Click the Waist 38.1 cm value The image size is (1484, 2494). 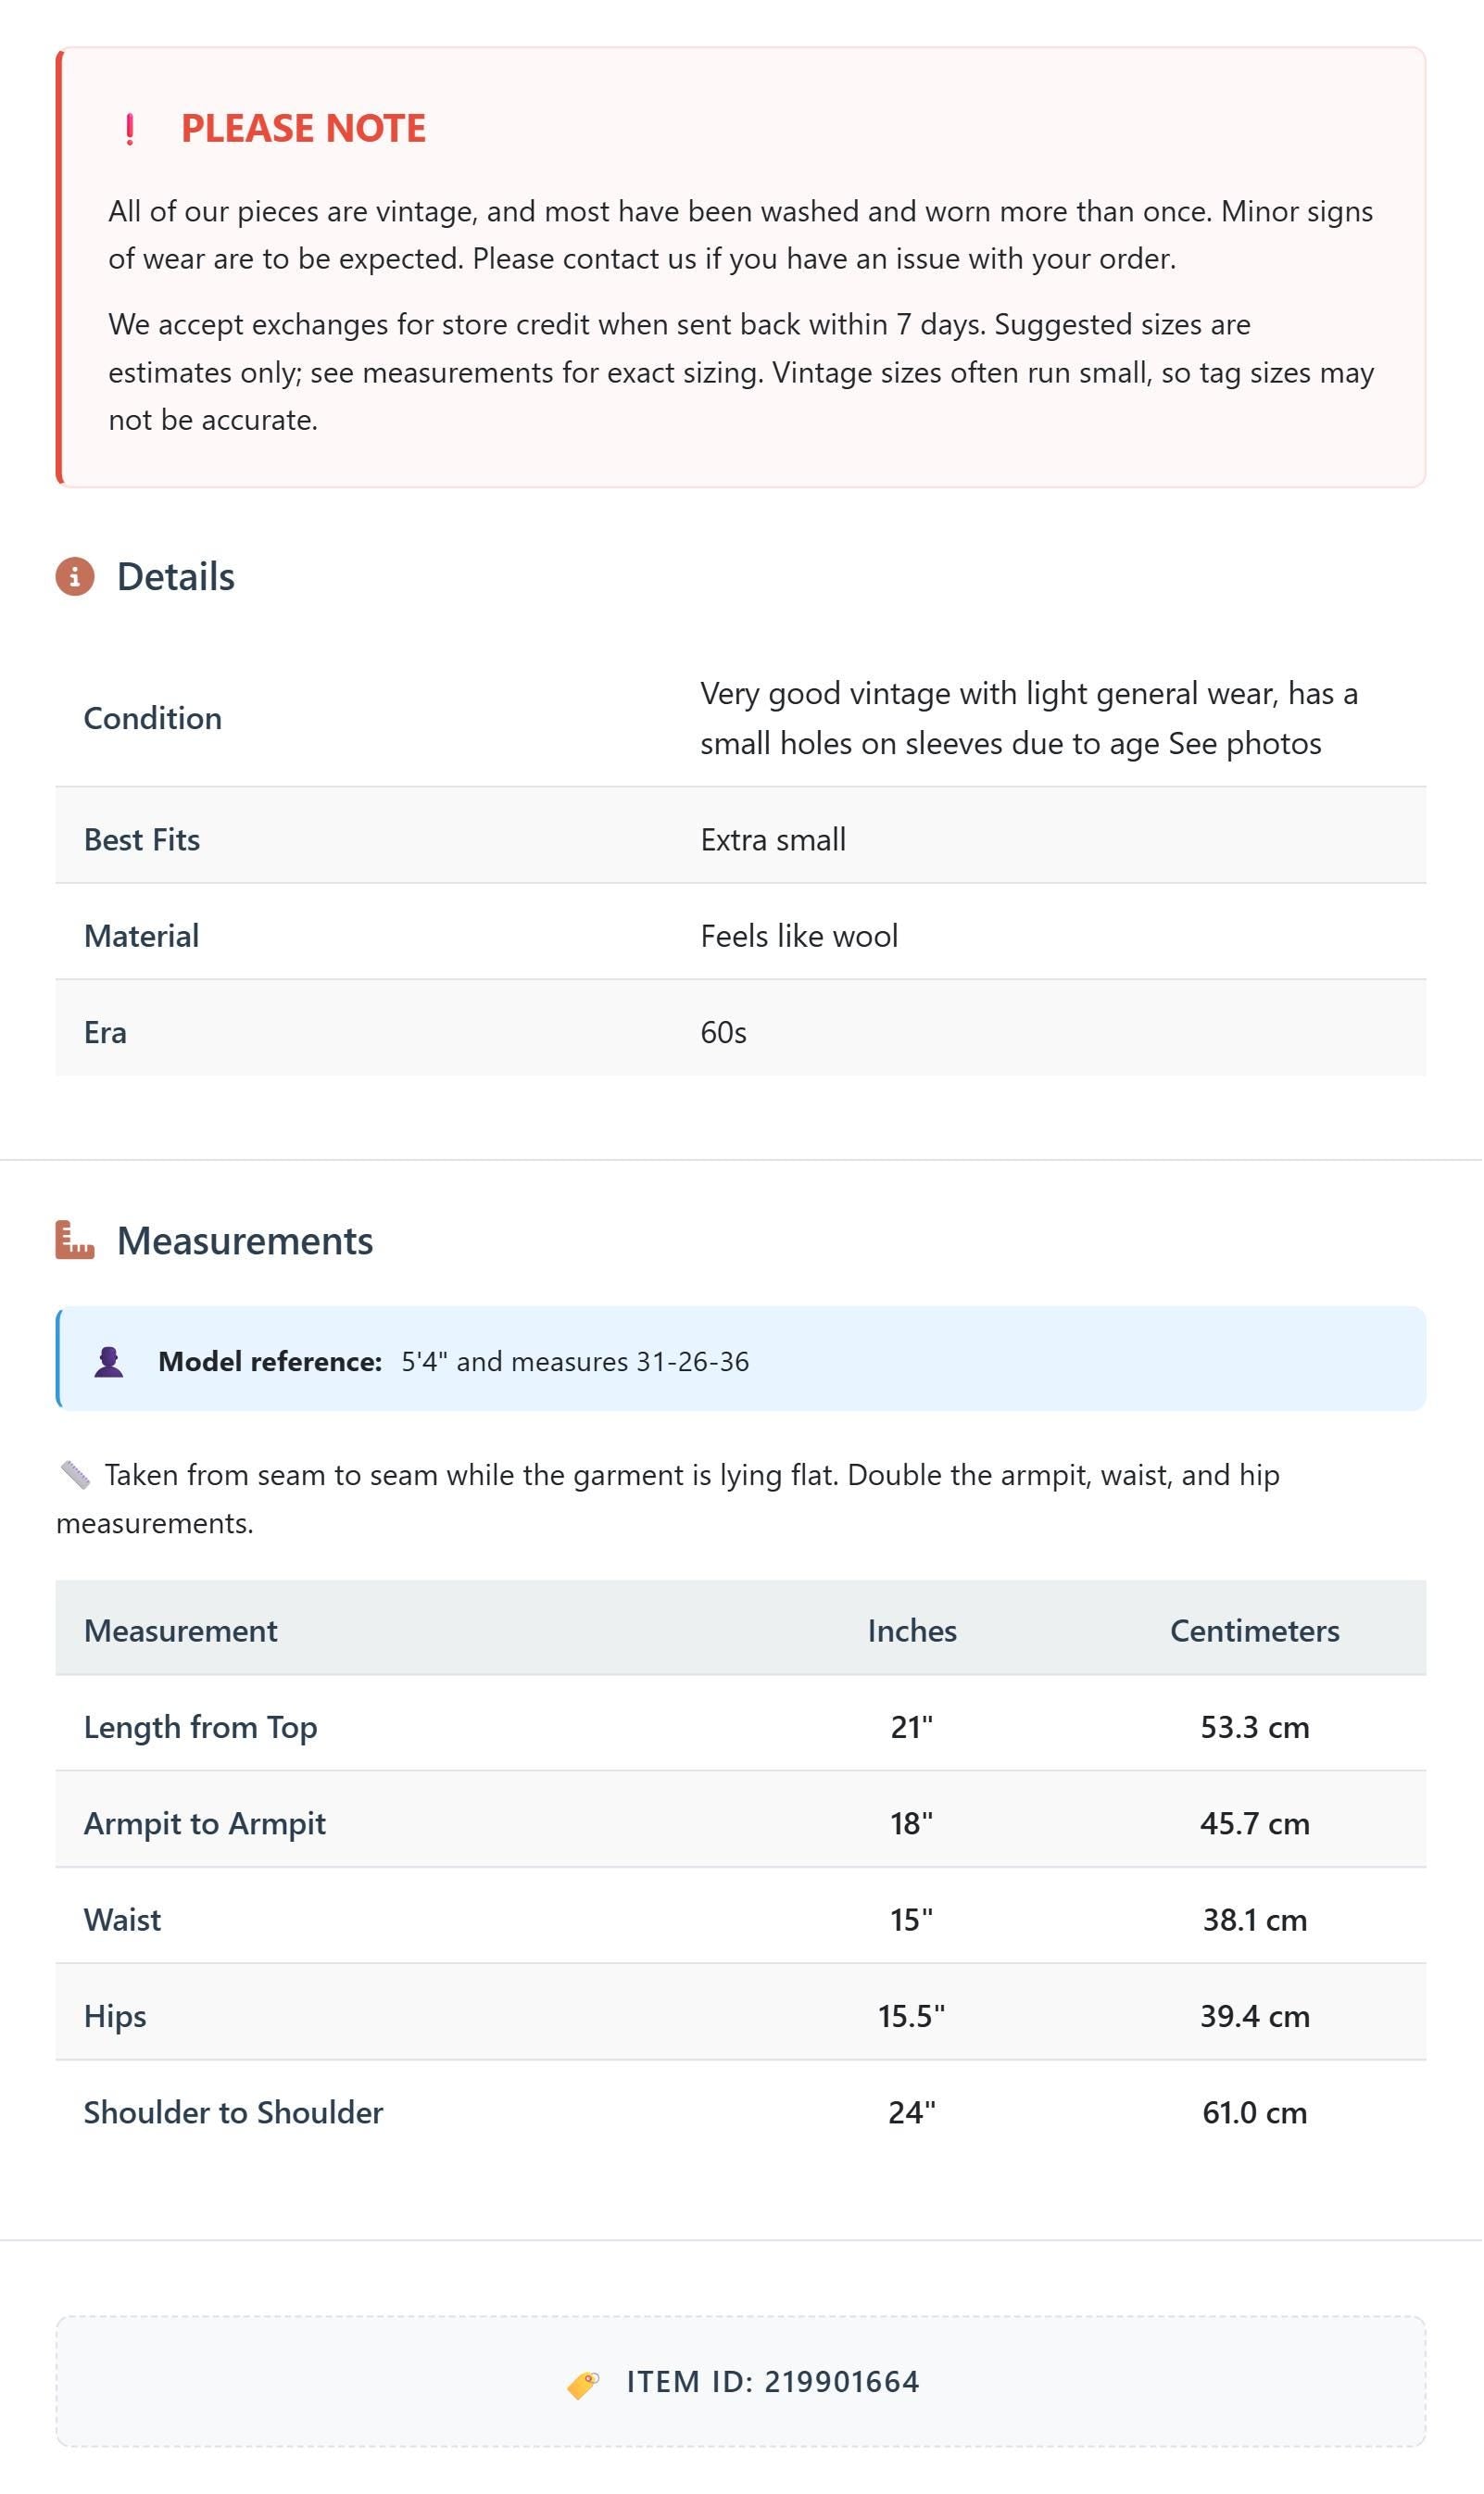1255,1920
